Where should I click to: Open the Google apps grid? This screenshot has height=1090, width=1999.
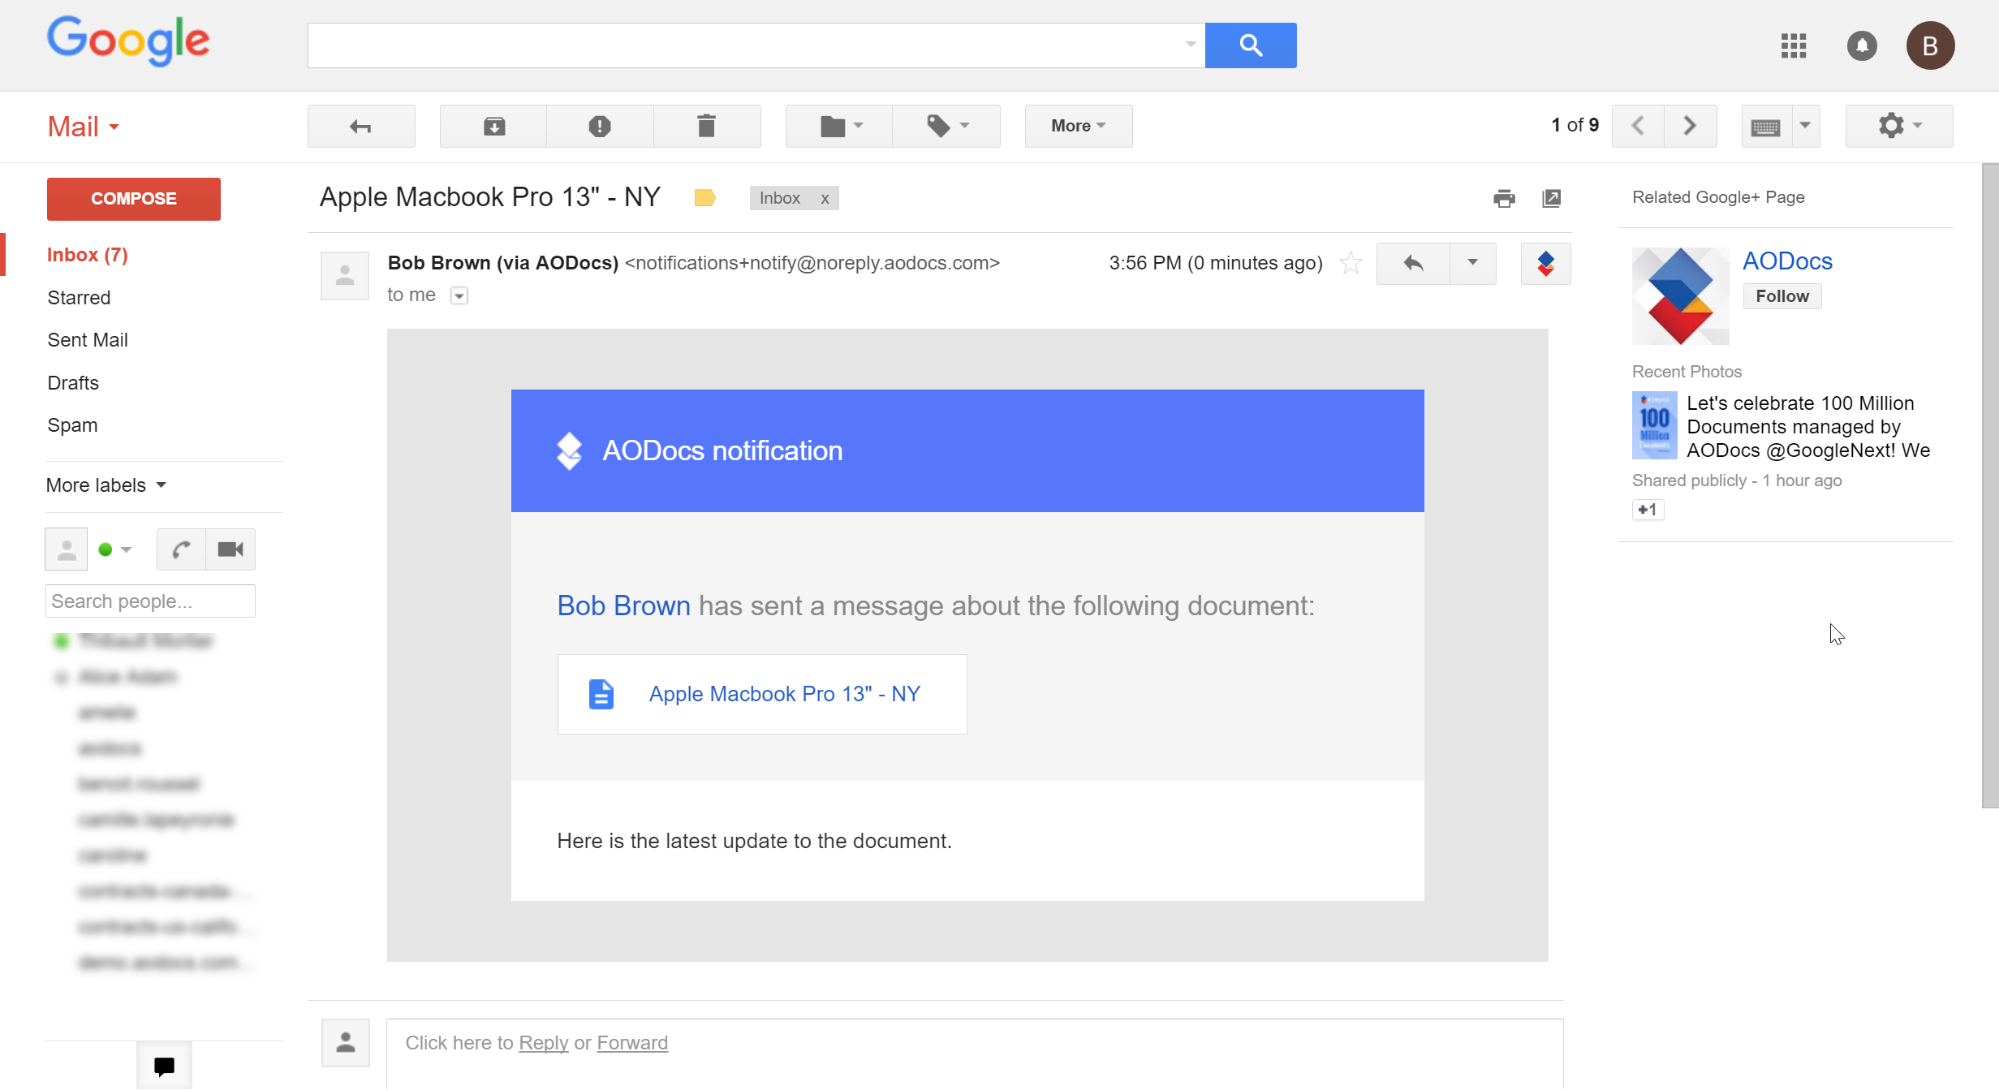(x=1793, y=46)
